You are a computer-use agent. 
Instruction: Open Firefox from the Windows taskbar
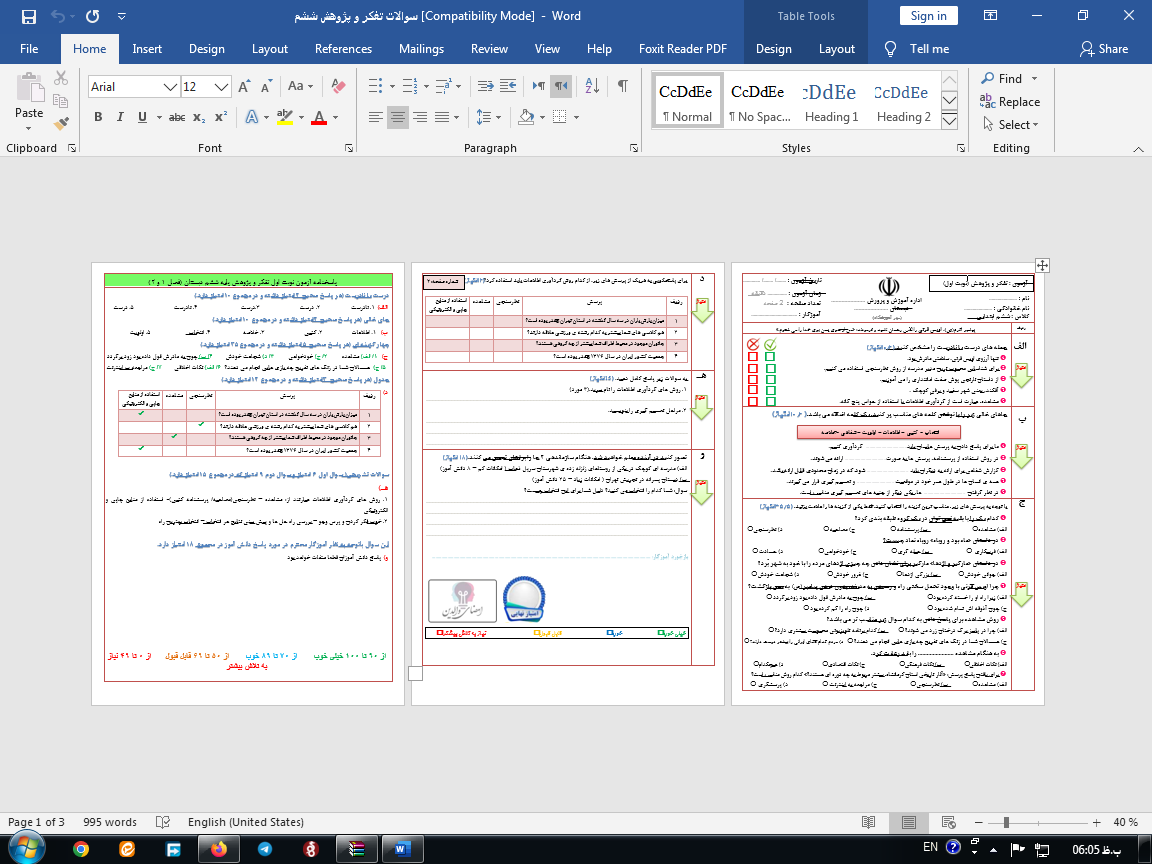219,849
